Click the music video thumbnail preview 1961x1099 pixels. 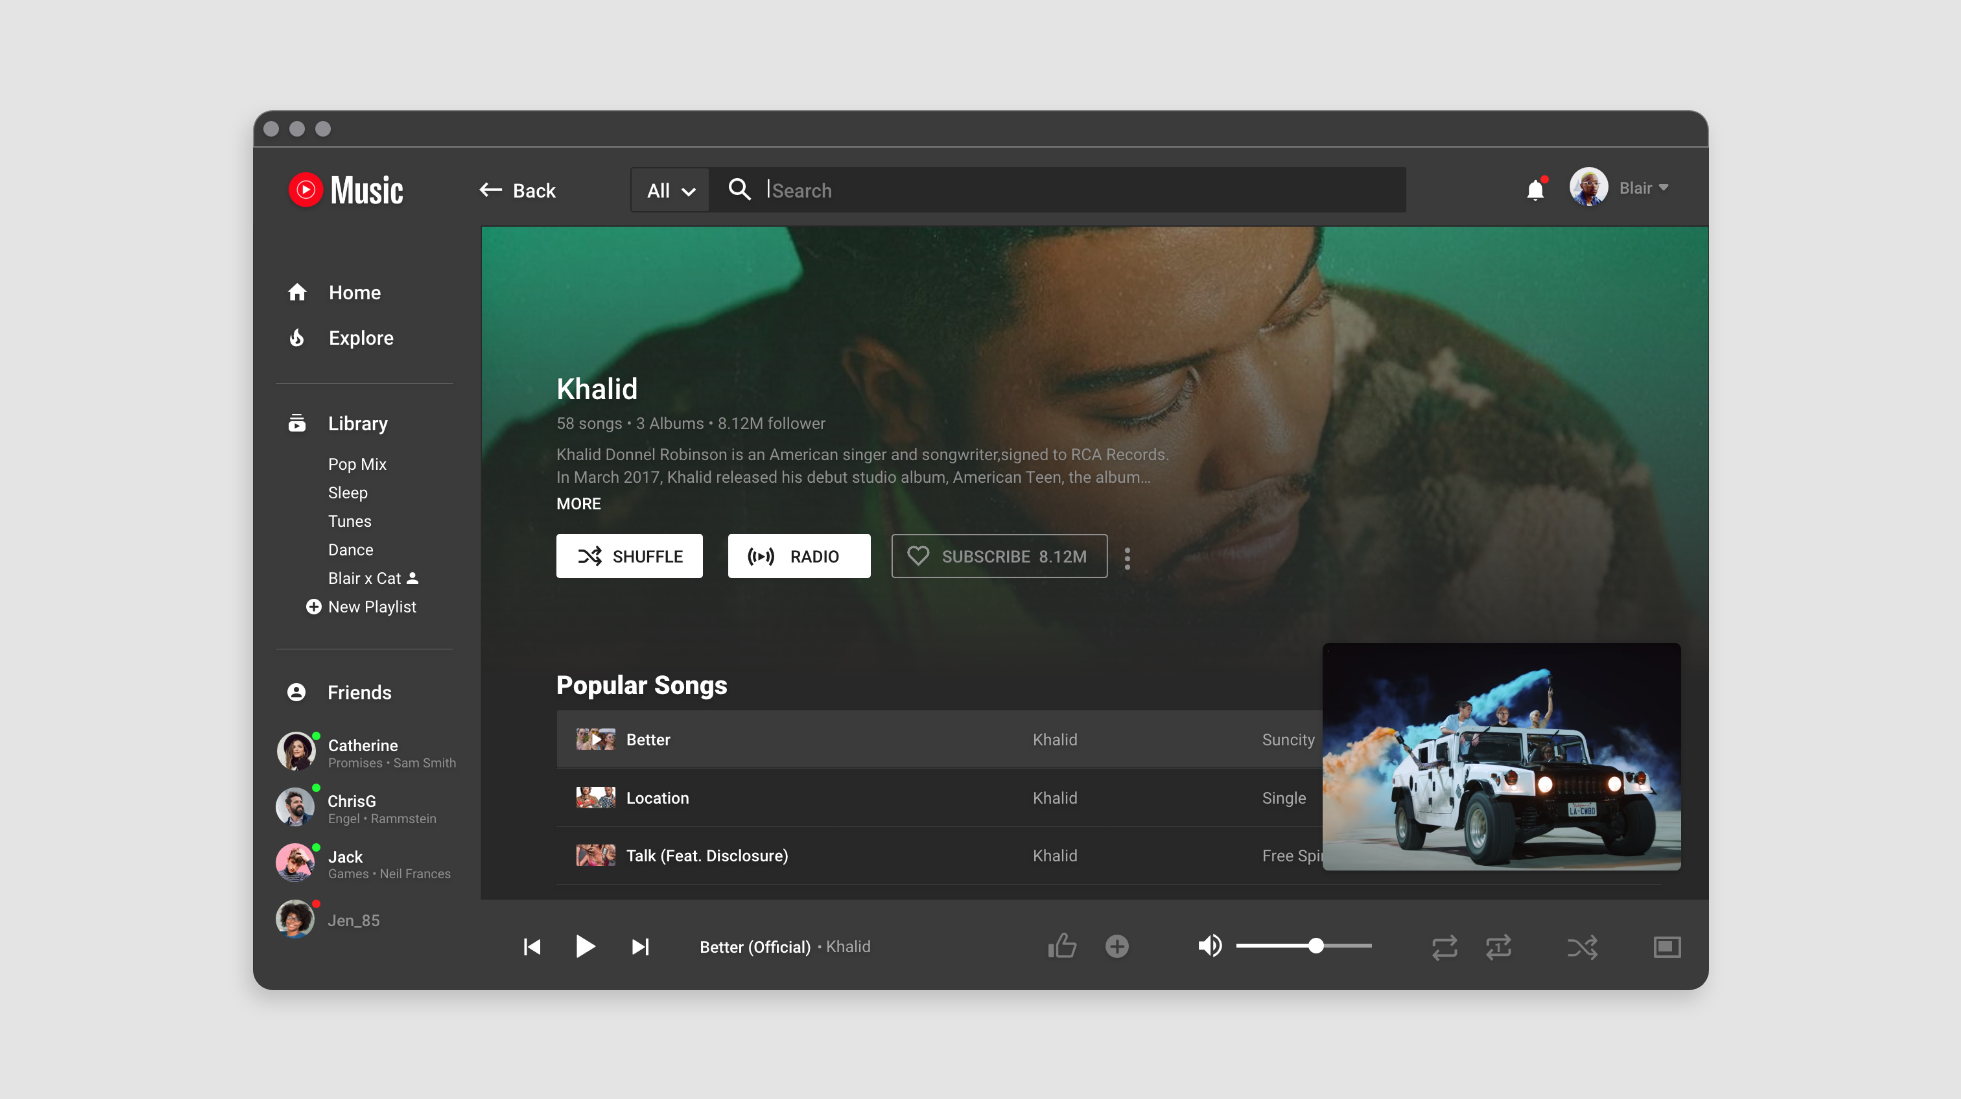pos(1500,756)
